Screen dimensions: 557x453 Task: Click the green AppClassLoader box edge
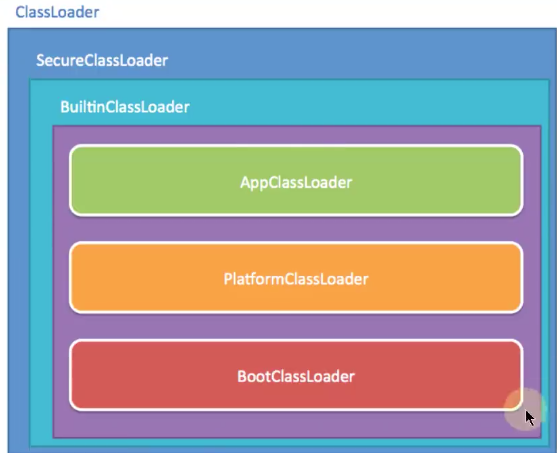[296, 146]
